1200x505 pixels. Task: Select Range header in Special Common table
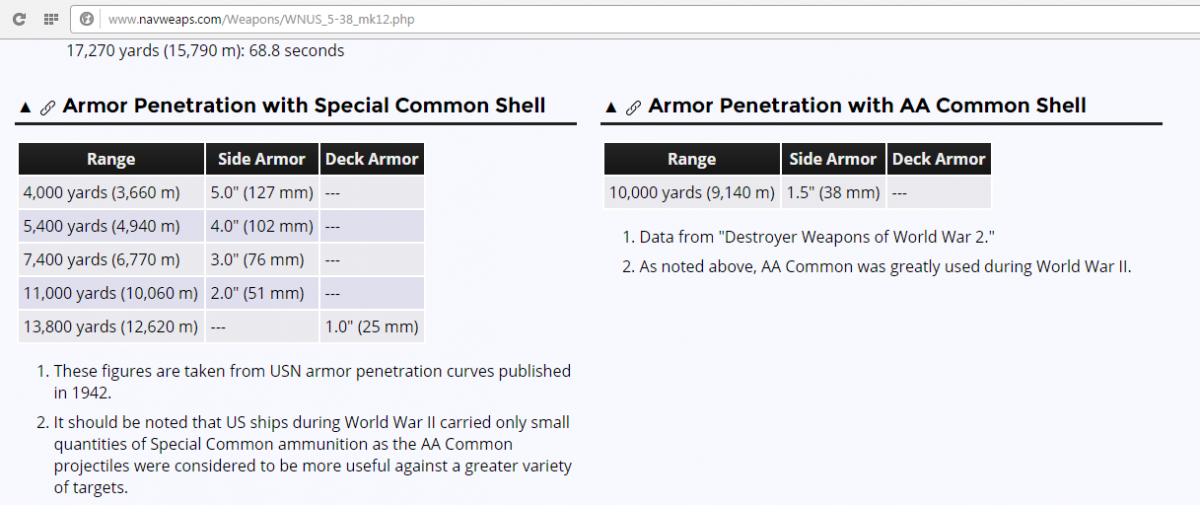(x=111, y=159)
